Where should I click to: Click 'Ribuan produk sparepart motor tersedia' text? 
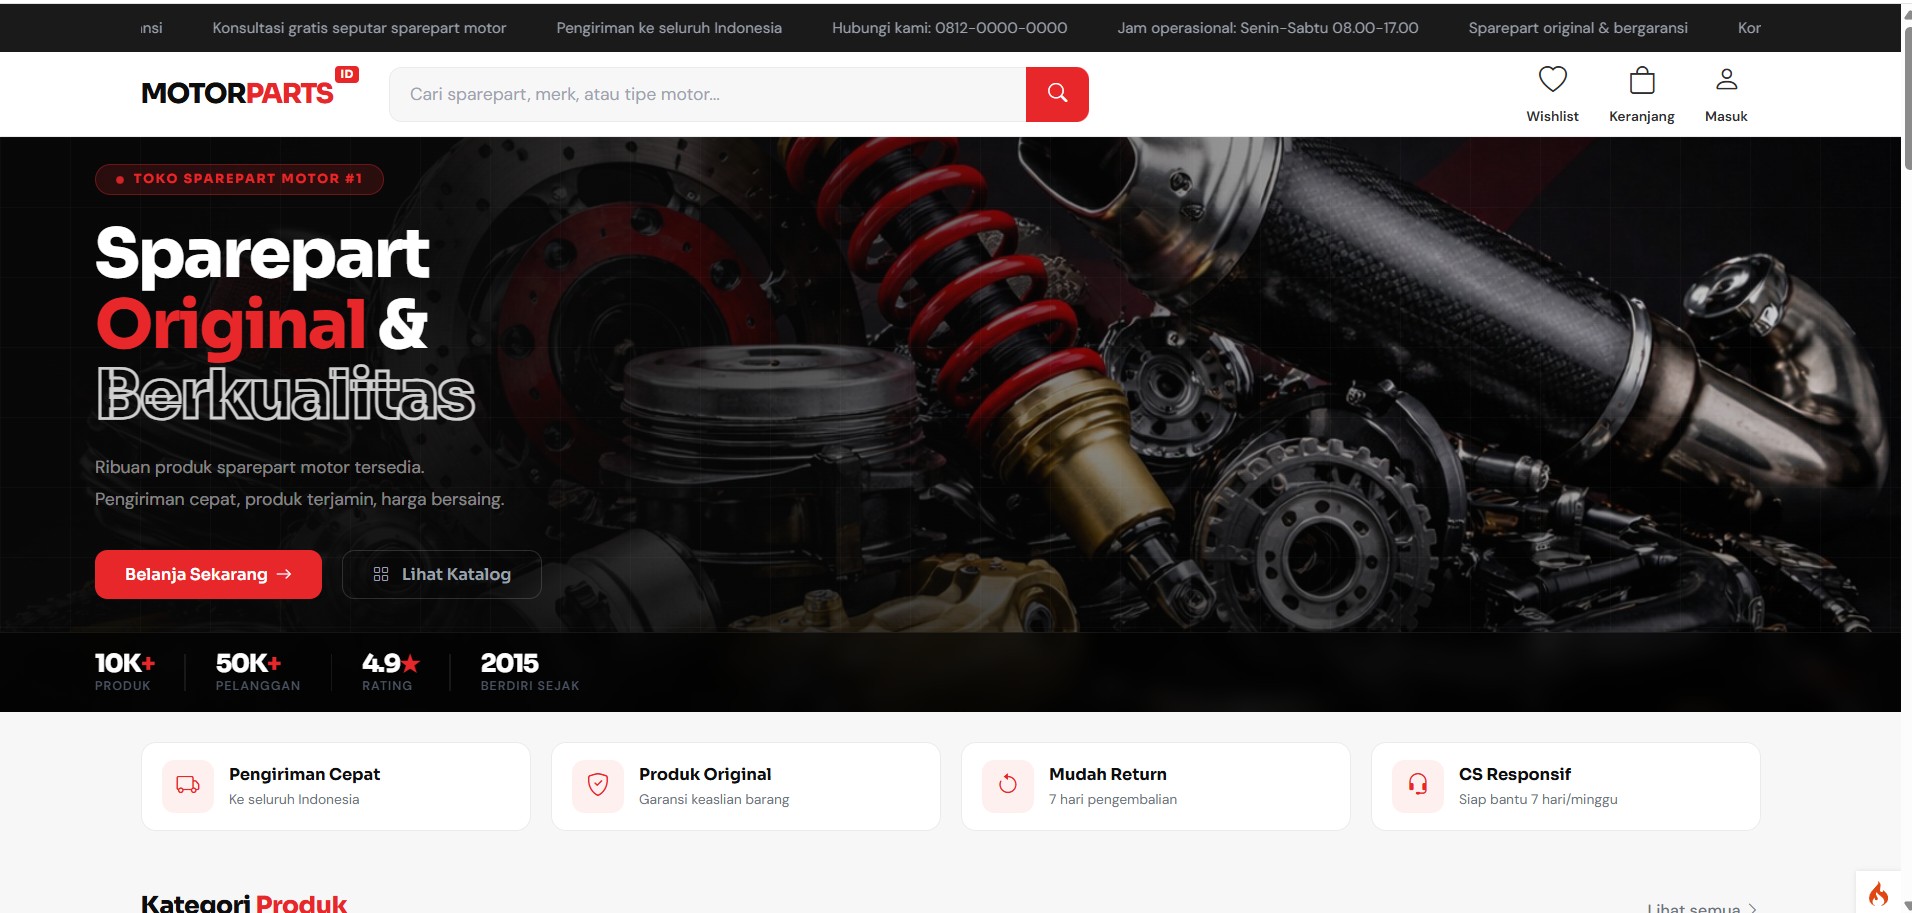pyautogui.click(x=260, y=467)
